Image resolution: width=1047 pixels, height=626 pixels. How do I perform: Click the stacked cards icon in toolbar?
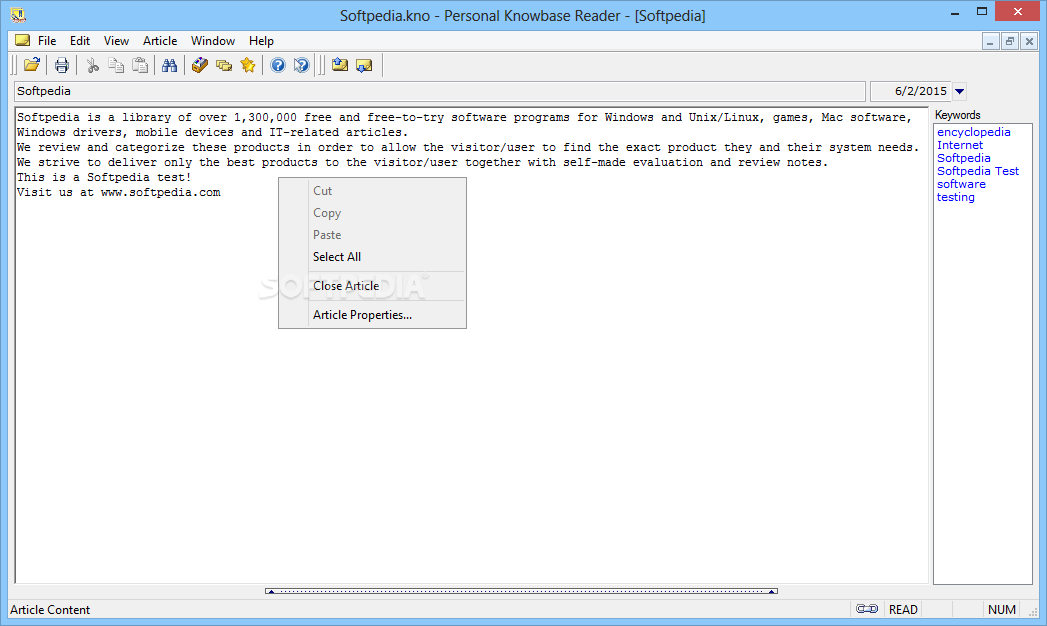224,65
